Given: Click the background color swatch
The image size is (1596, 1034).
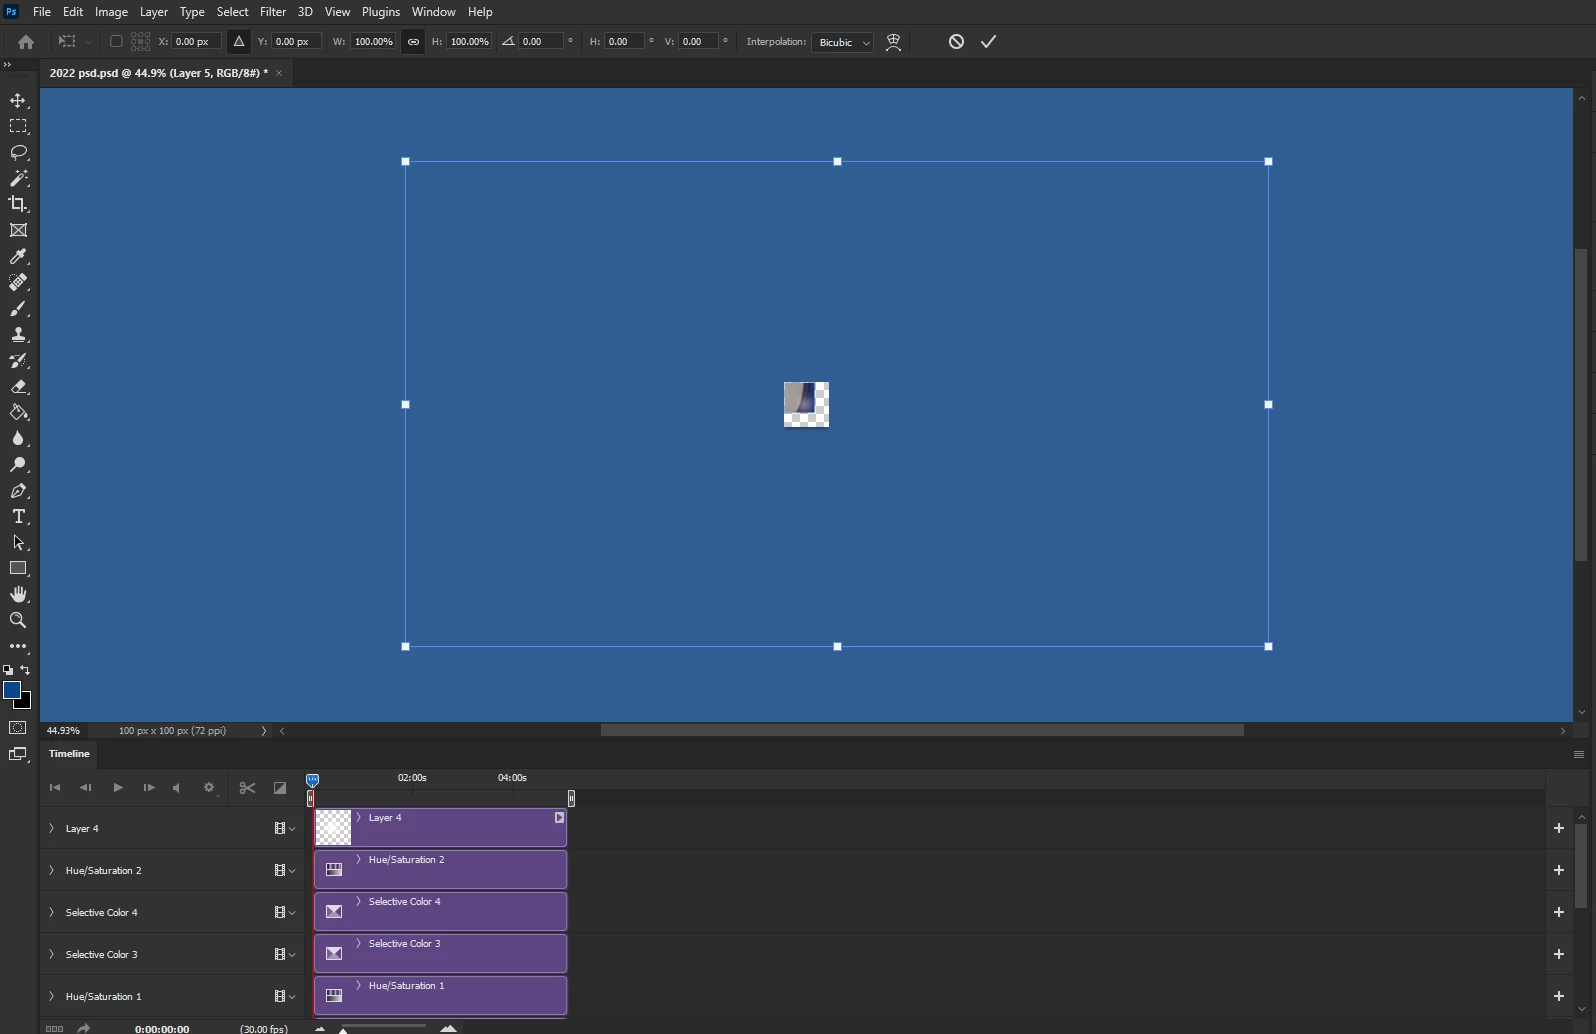Looking at the screenshot, I should tap(26, 704).
